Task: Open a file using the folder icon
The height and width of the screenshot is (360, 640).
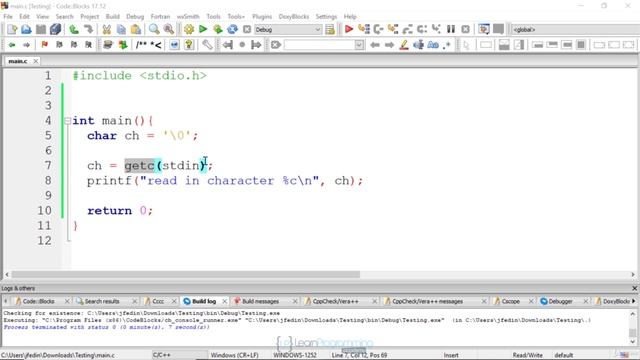Action: click(x=26, y=29)
